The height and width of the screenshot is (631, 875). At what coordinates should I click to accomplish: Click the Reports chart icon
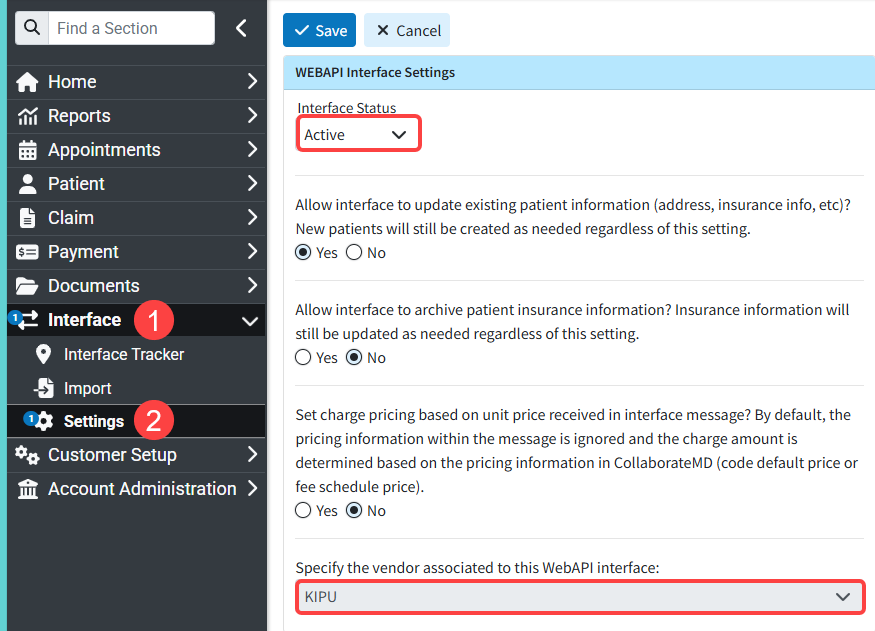(x=28, y=116)
